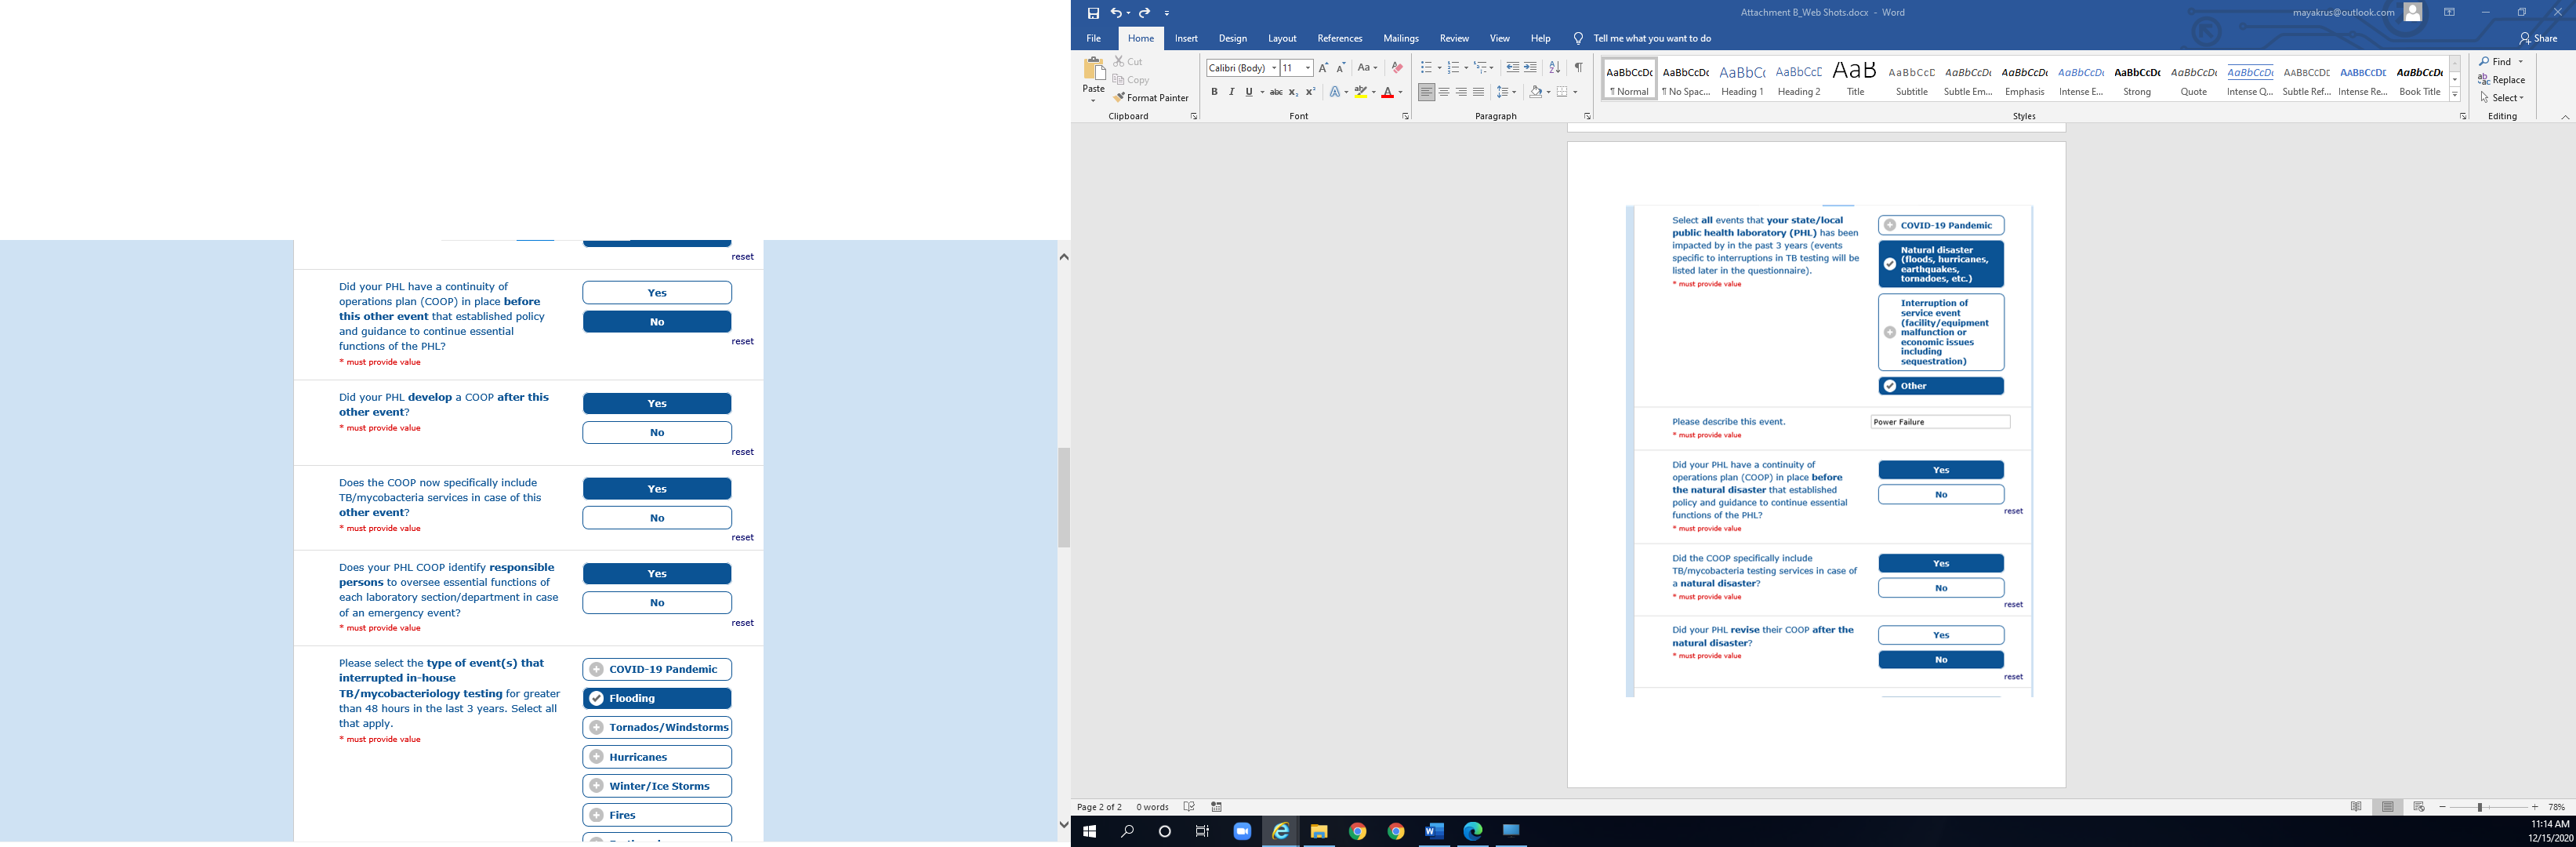This screenshot has height=847, width=2576.
Task: Click the Save icon in title bar
Action: click(x=1093, y=13)
